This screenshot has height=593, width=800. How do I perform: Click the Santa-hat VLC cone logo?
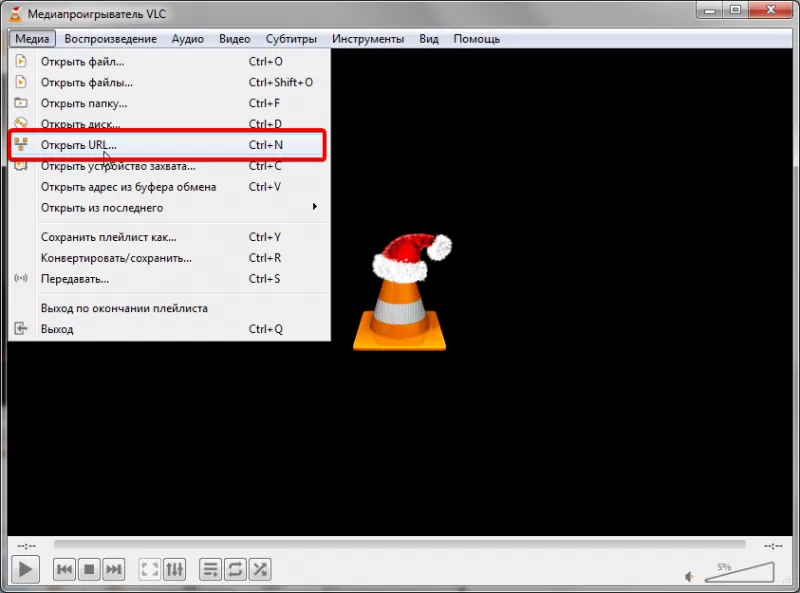(403, 292)
